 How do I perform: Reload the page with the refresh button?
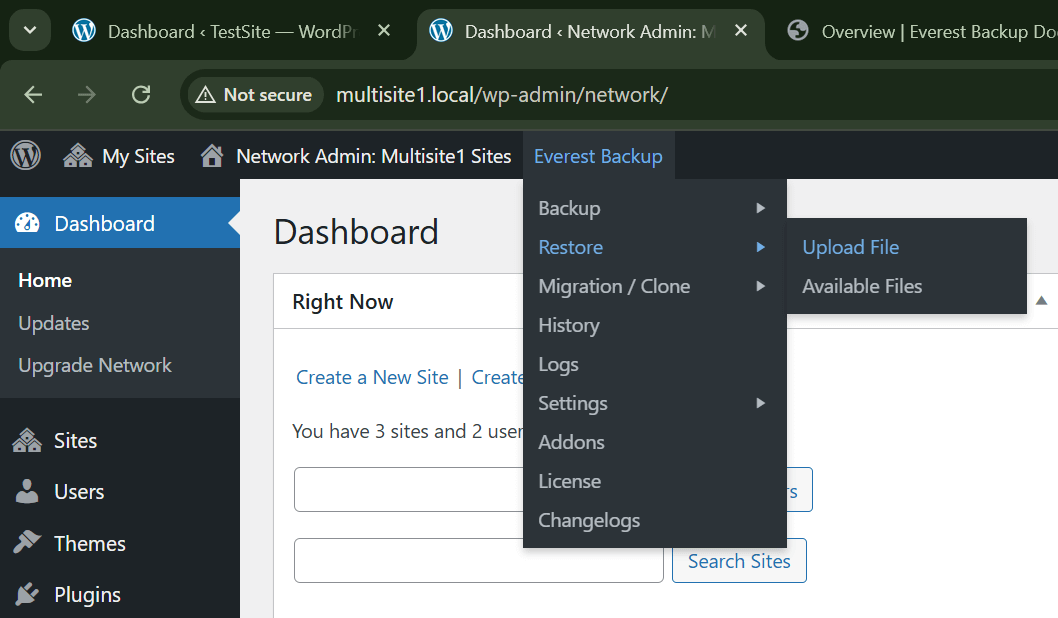(141, 95)
